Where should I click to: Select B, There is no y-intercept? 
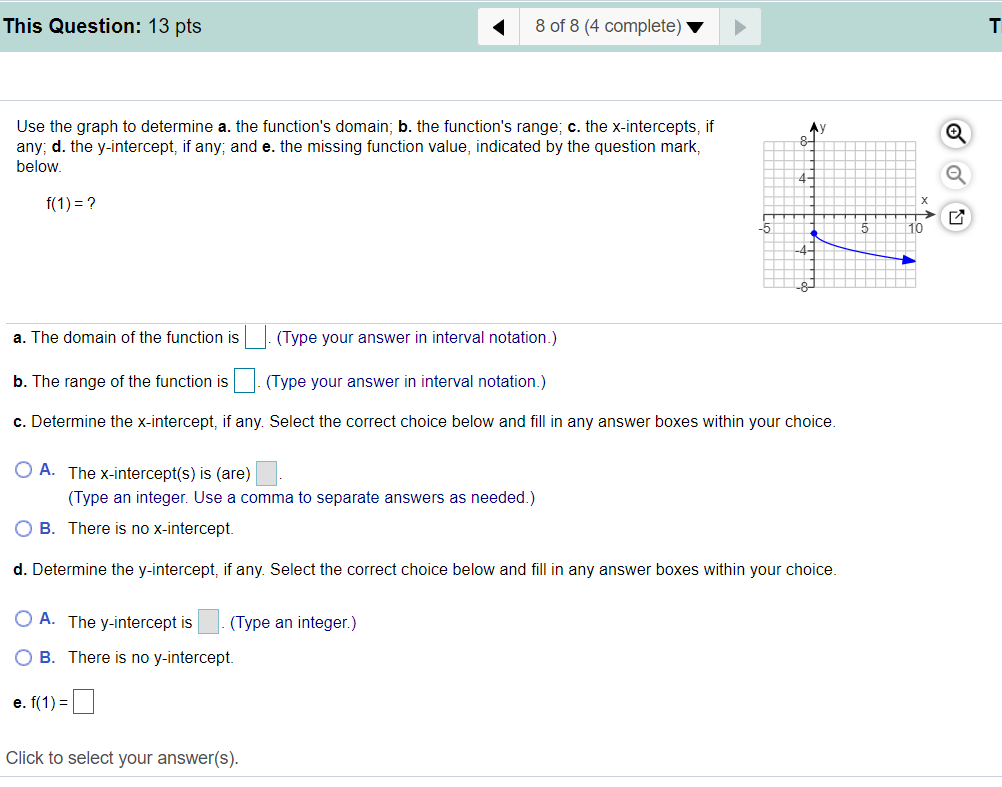(x=22, y=657)
